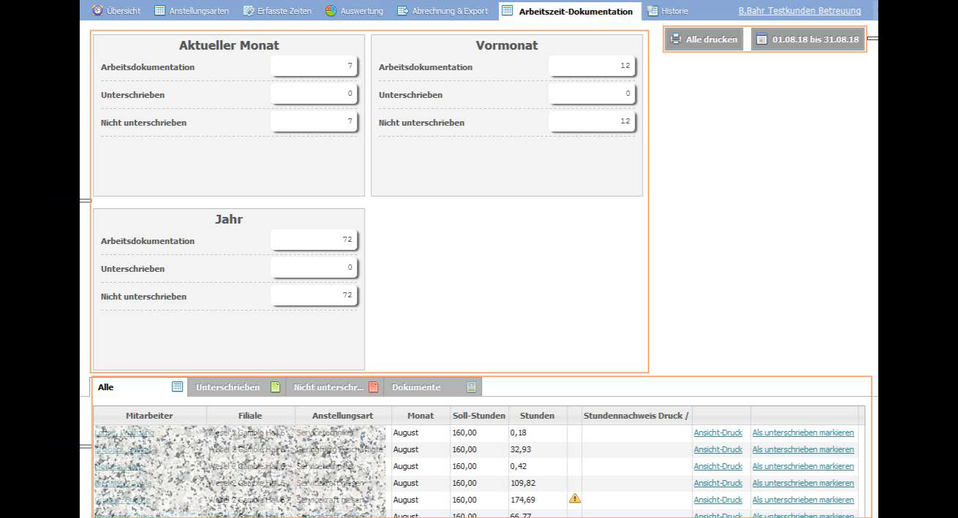Switch to Anstellungsarten tab
The image size is (958, 518).
(192, 10)
